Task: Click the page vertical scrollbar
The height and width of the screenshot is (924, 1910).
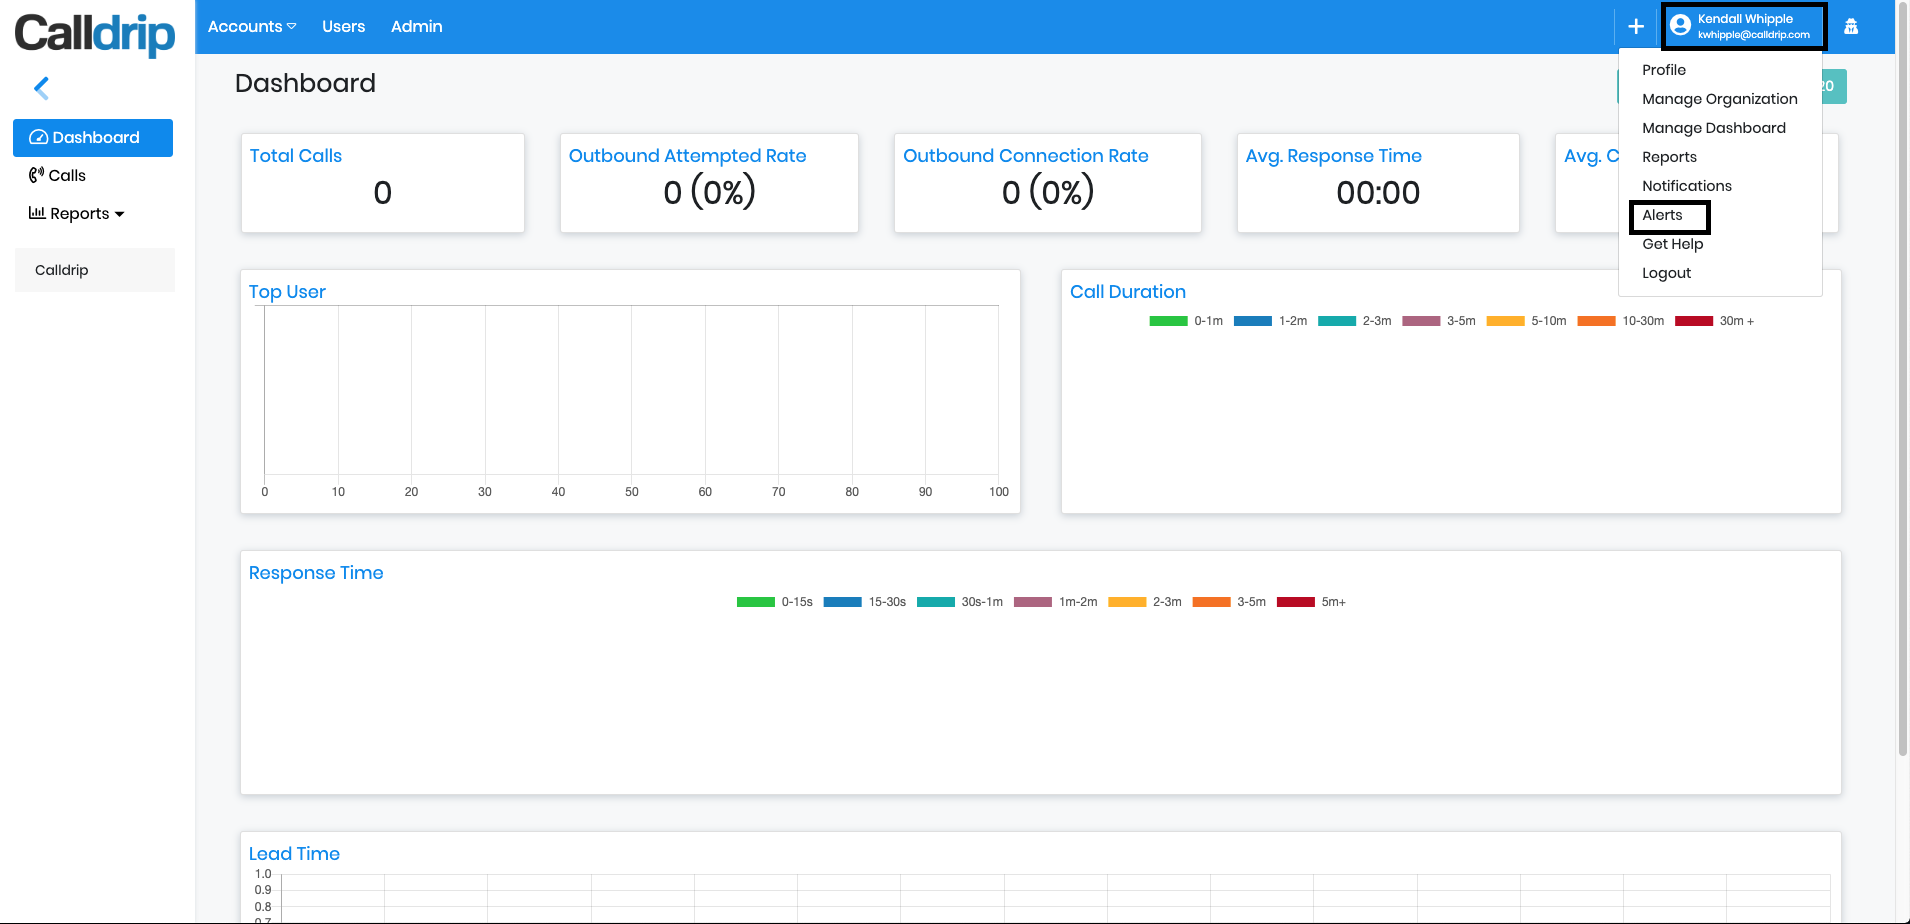Action: [x=1903, y=380]
